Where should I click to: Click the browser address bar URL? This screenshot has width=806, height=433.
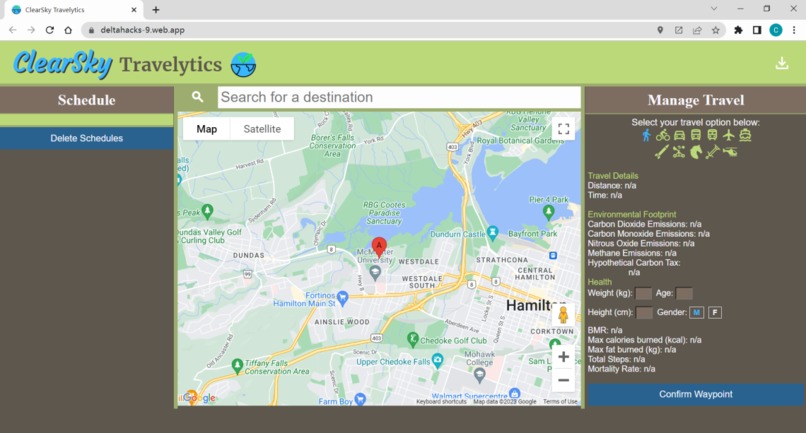click(142, 30)
